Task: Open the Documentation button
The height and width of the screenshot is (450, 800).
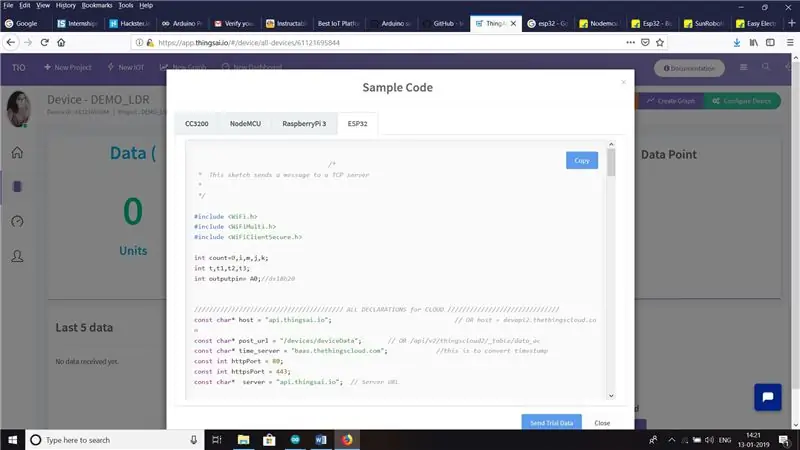Action: click(x=689, y=68)
